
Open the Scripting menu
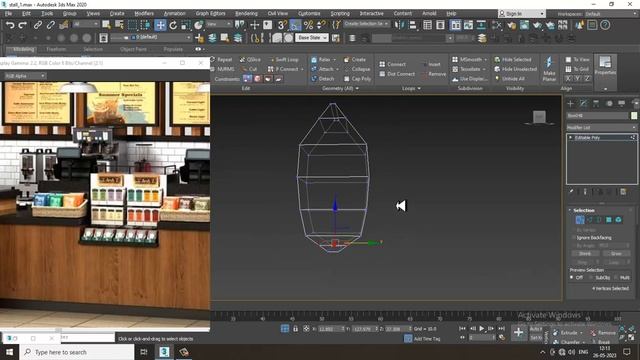pyautogui.click(x=340, y=13)
